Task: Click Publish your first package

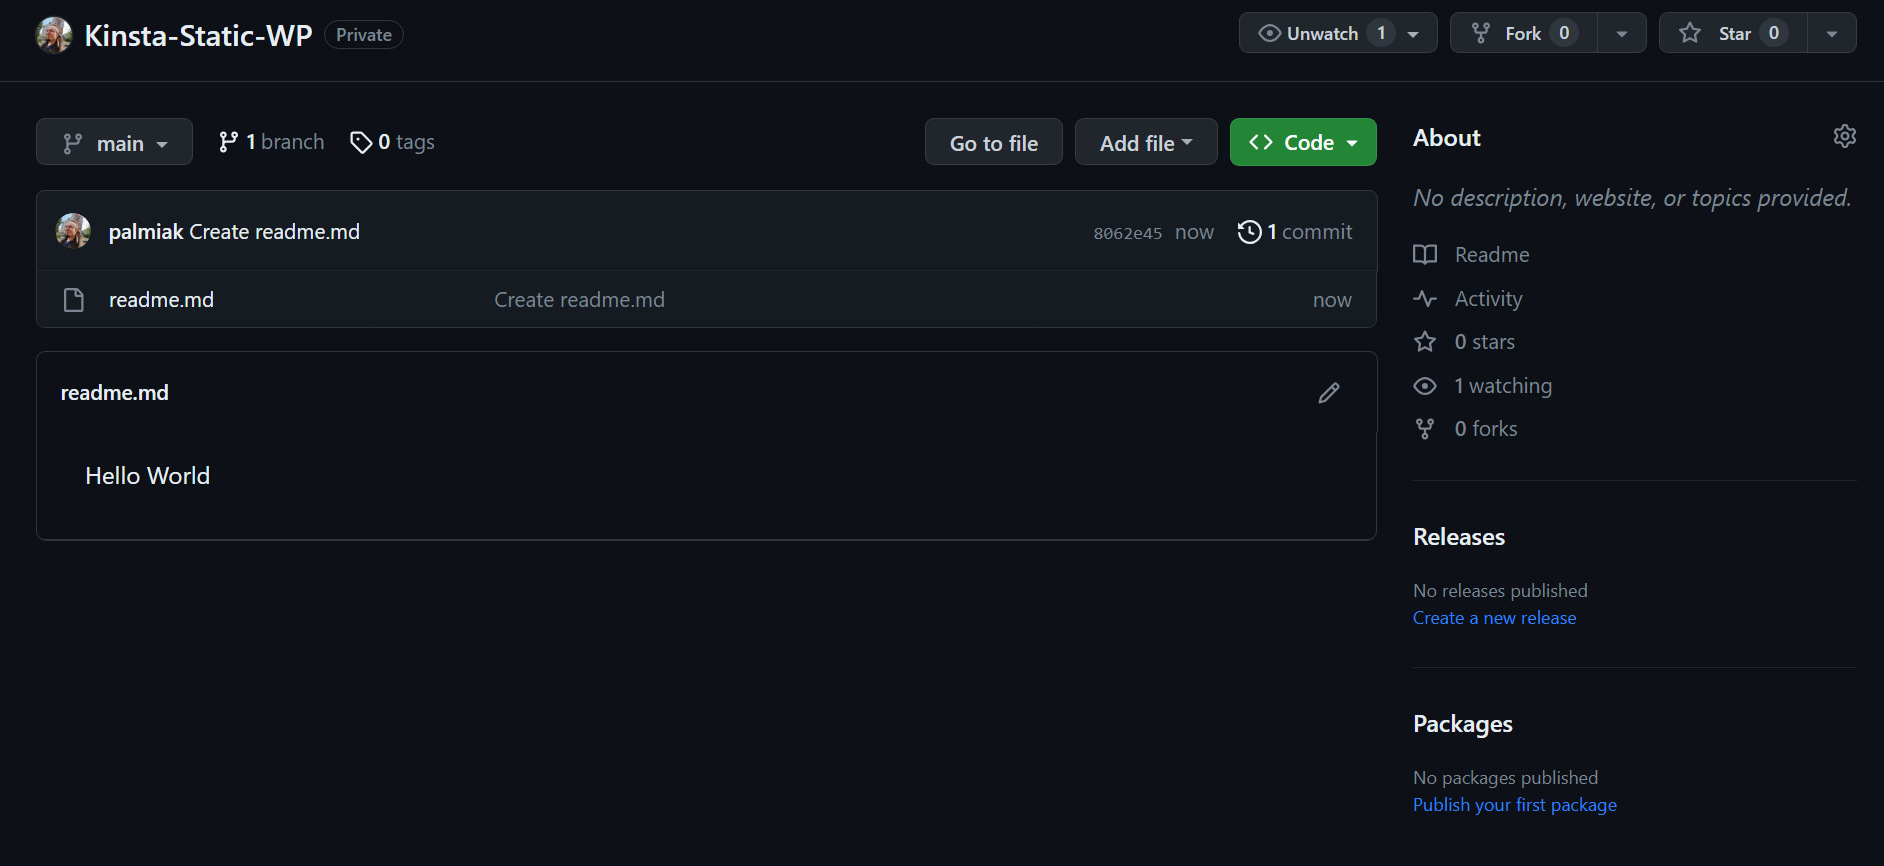Action: (1514, 804)
